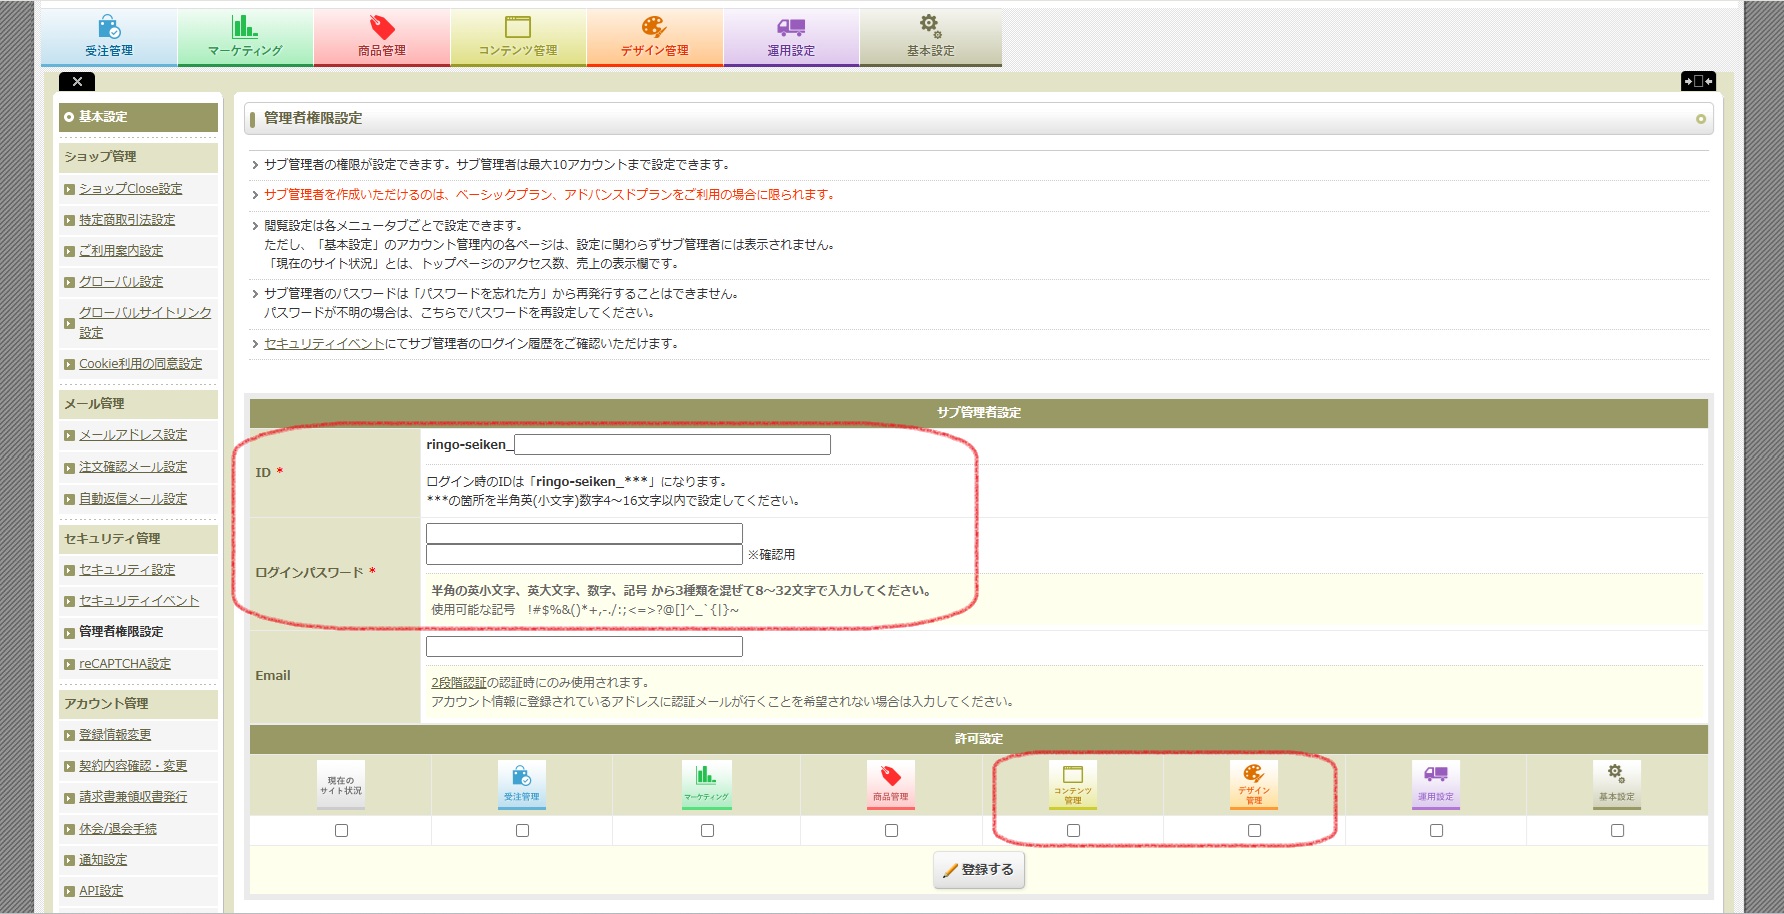Toggle the panel width expander icon top right
This screenshot has width=1784, height=914.
pyautogui.click(x=1698, y=81)
